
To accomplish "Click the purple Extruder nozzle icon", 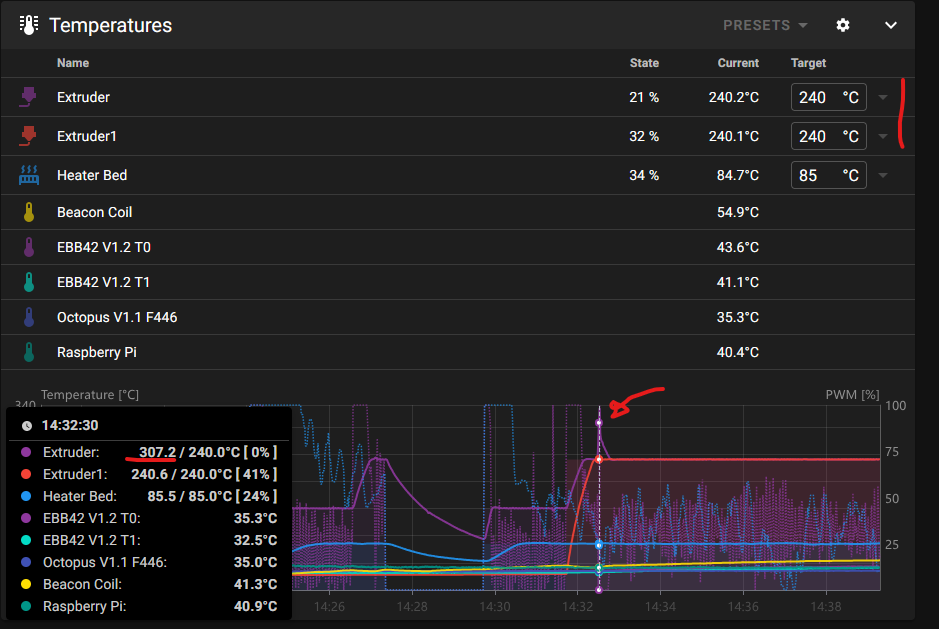I will point(28,97).
